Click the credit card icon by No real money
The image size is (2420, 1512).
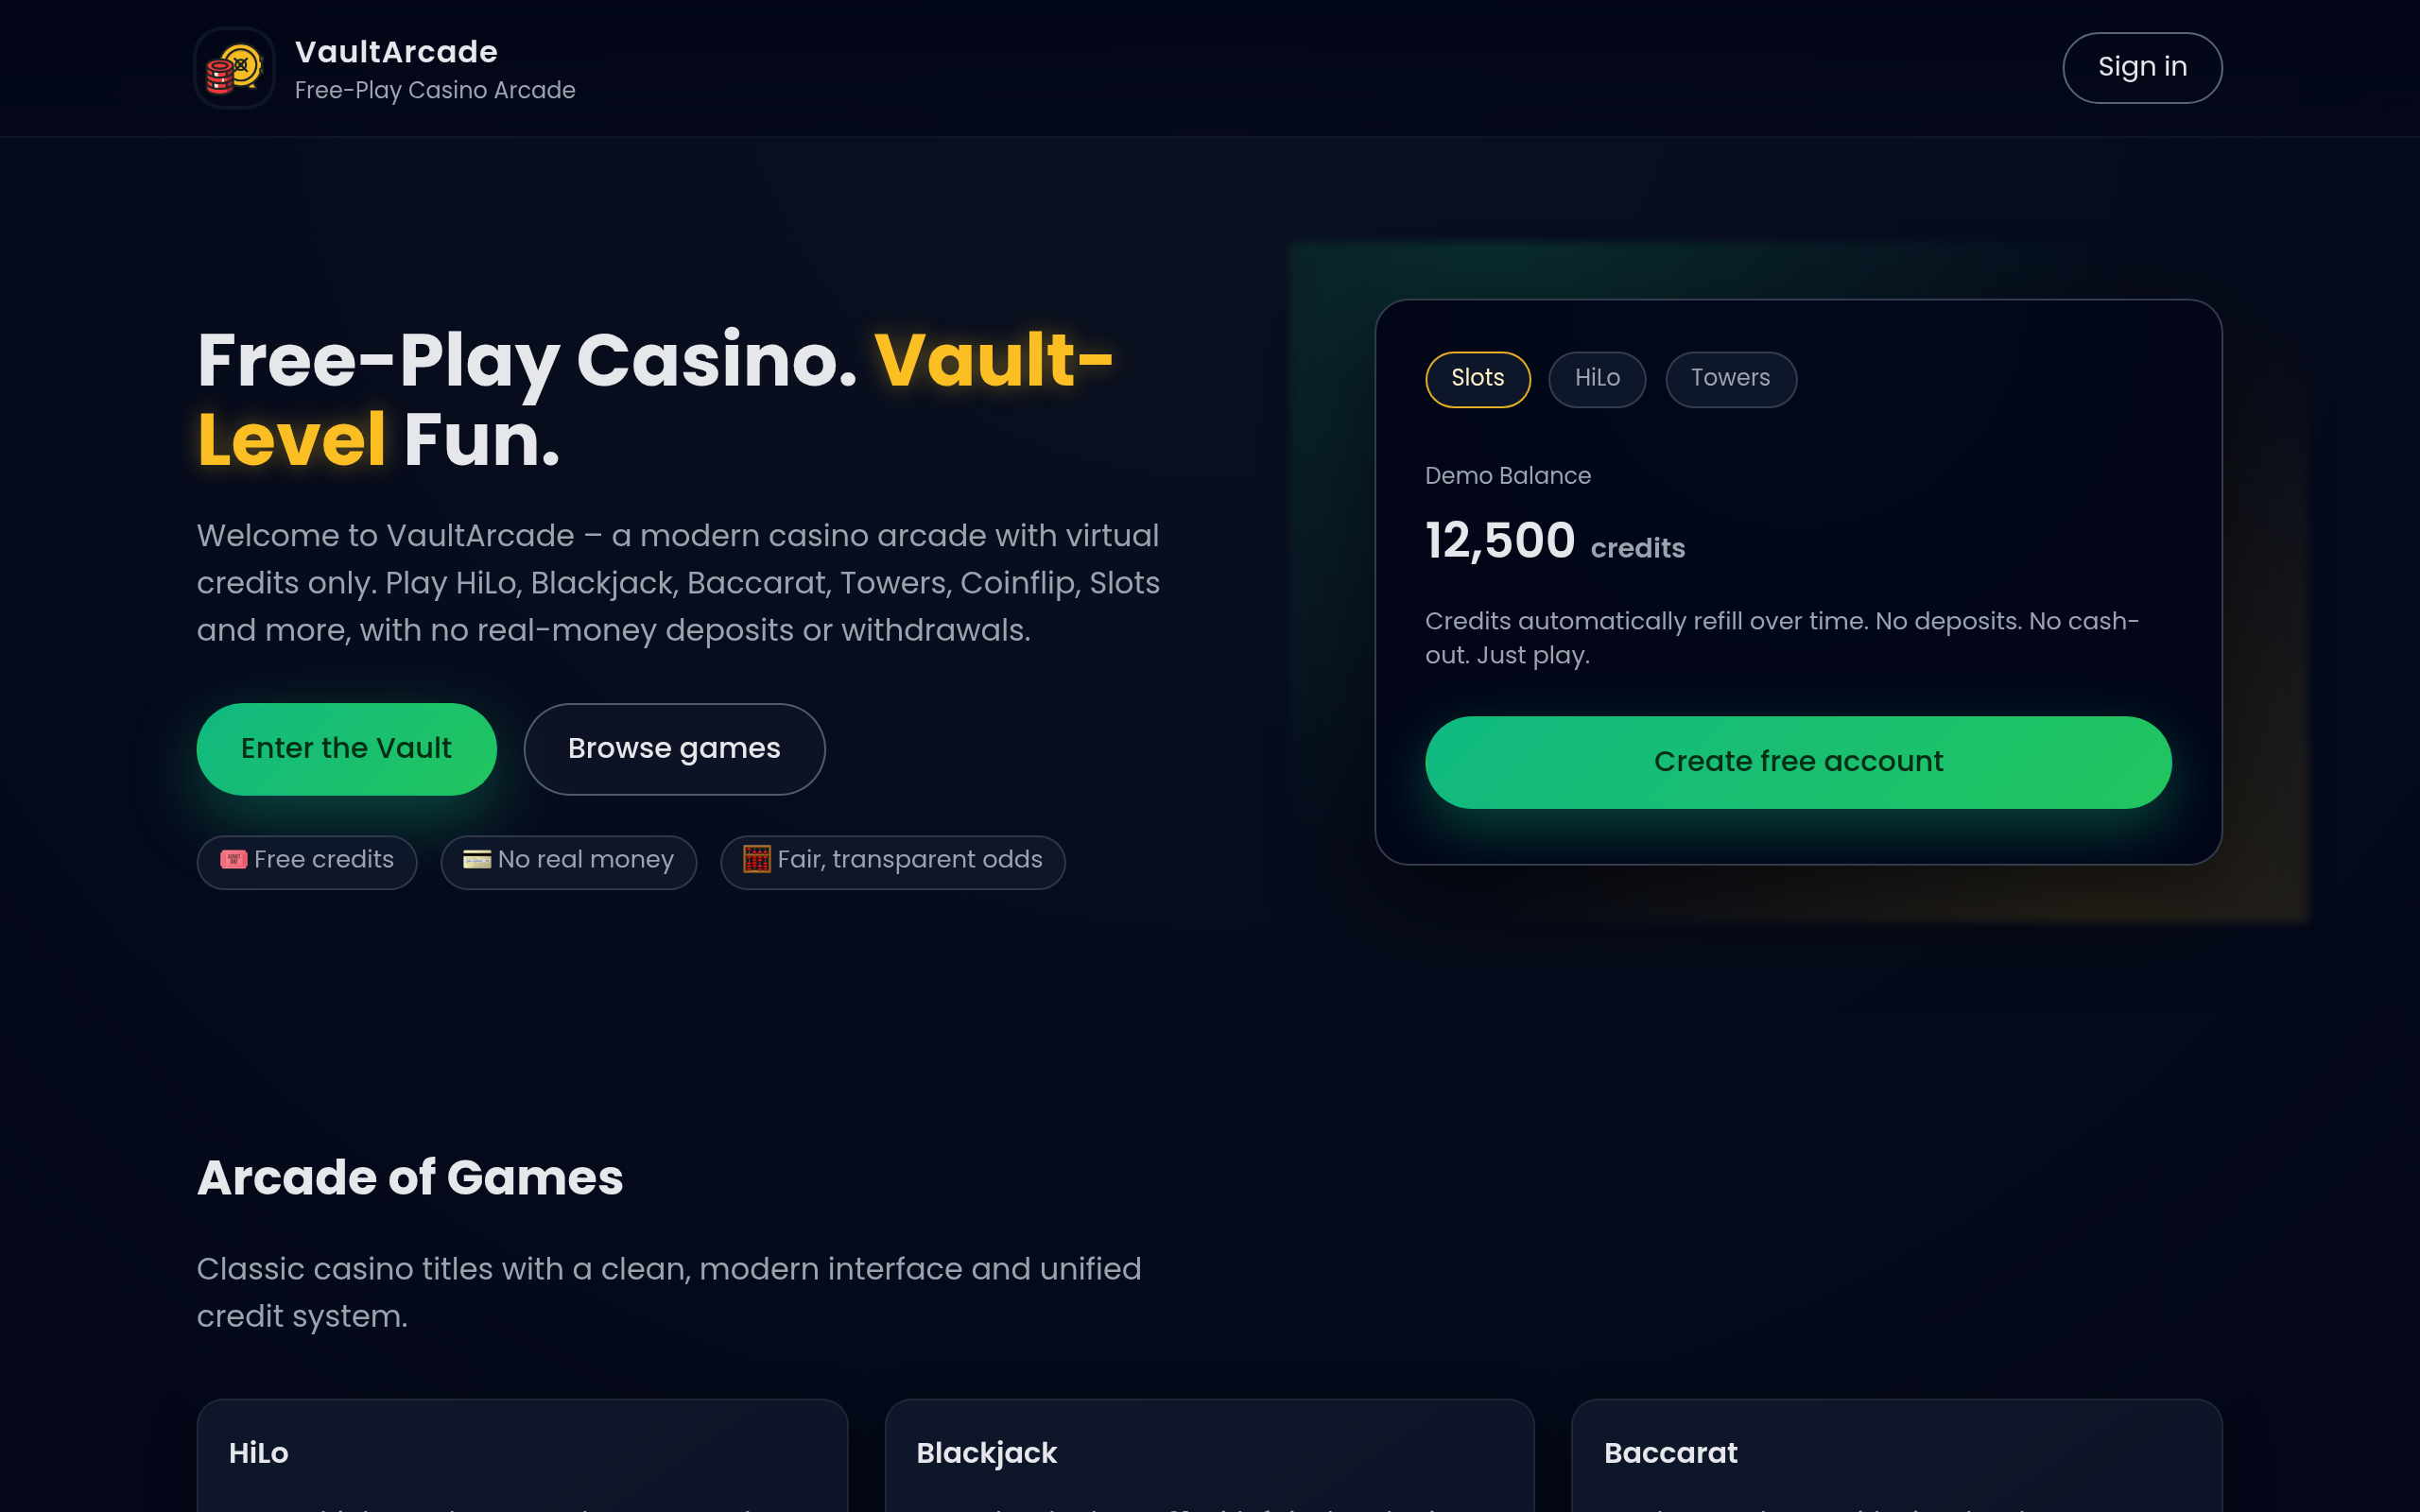pos(476,860)
